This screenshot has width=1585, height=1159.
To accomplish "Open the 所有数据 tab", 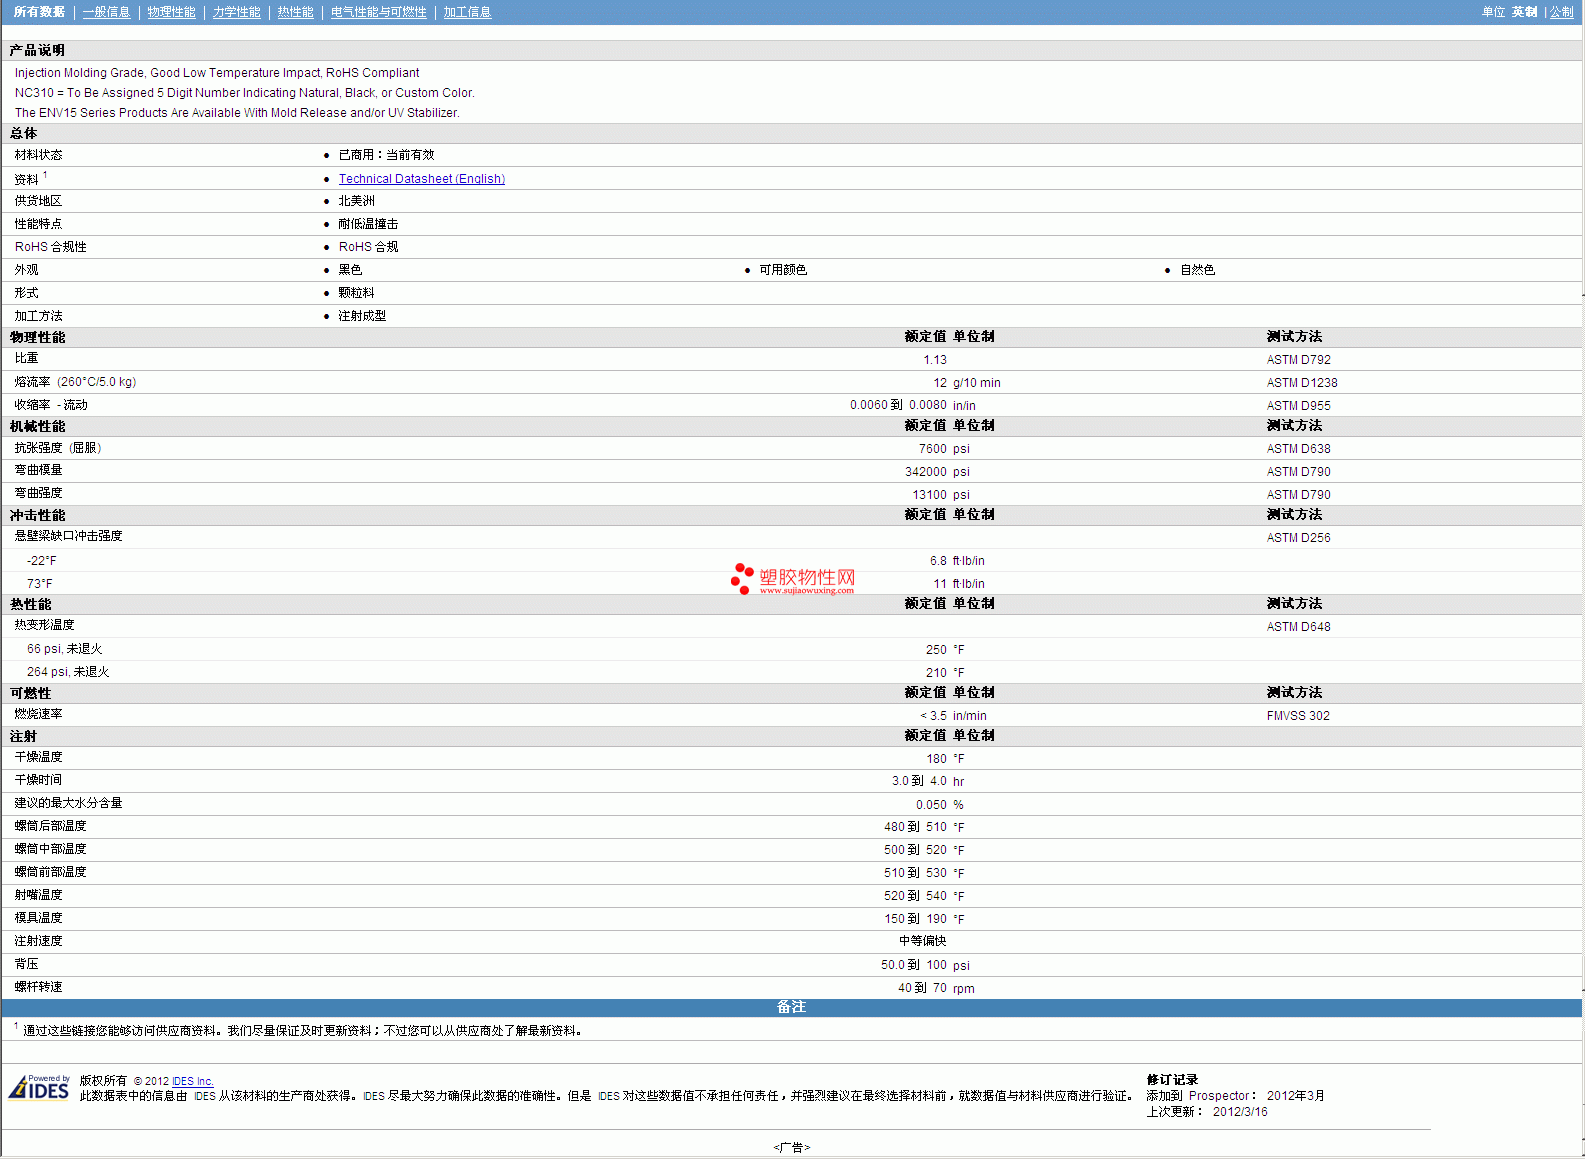I will tap(39, 12).
